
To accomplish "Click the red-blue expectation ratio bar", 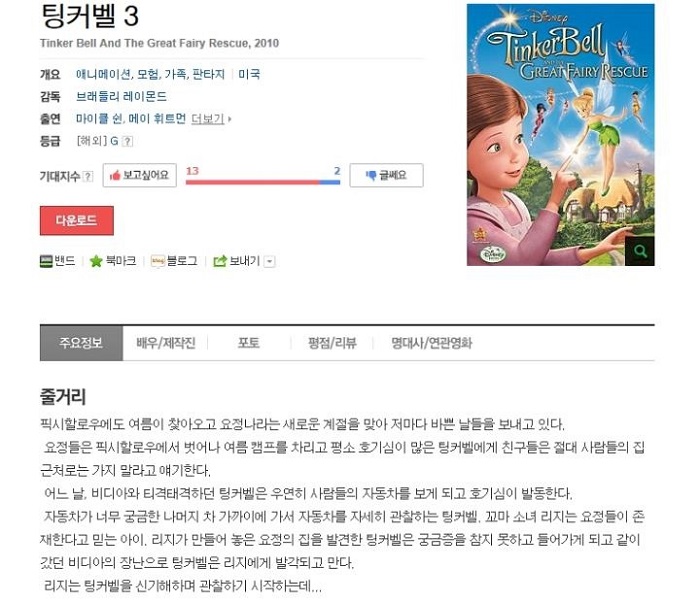I will pos(263,182).
